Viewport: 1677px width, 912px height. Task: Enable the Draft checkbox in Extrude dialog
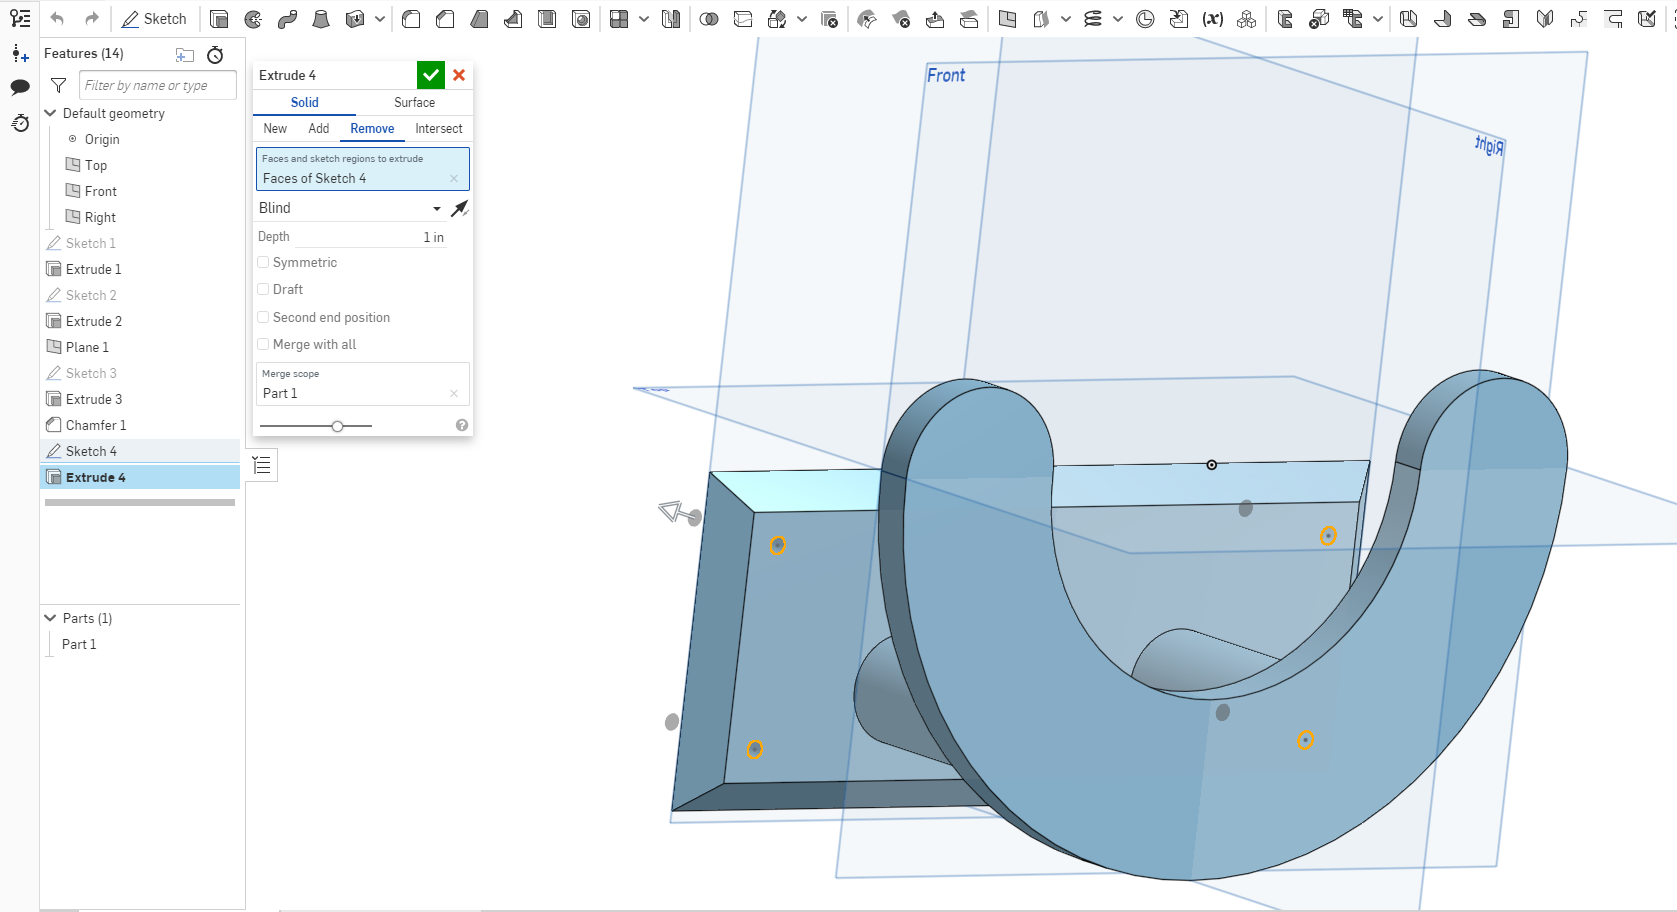263,289
